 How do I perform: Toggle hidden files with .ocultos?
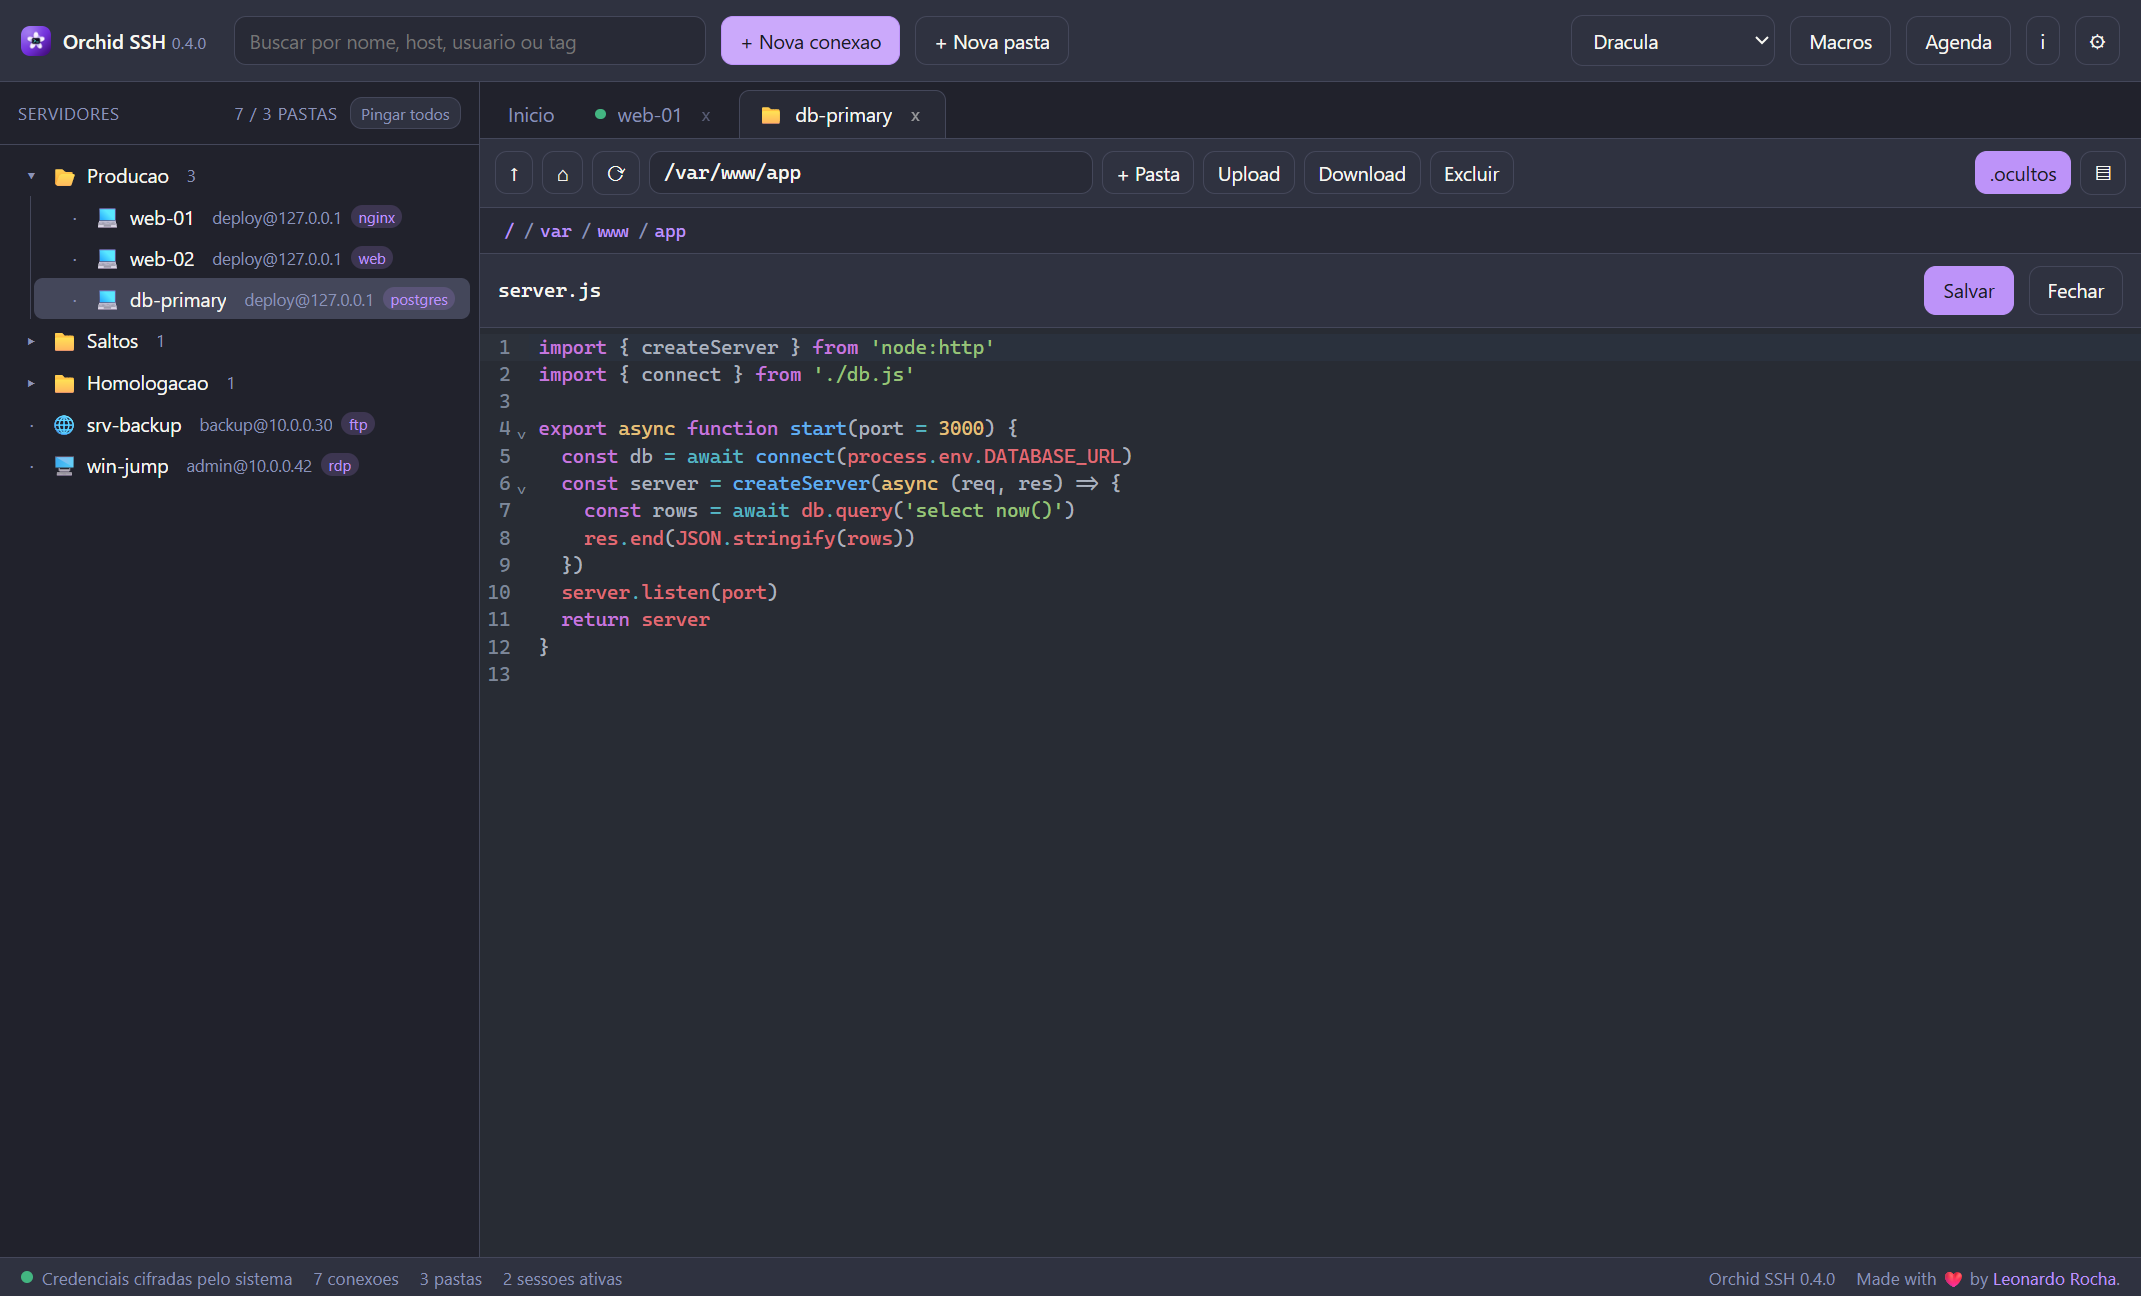click(2022, 173)
